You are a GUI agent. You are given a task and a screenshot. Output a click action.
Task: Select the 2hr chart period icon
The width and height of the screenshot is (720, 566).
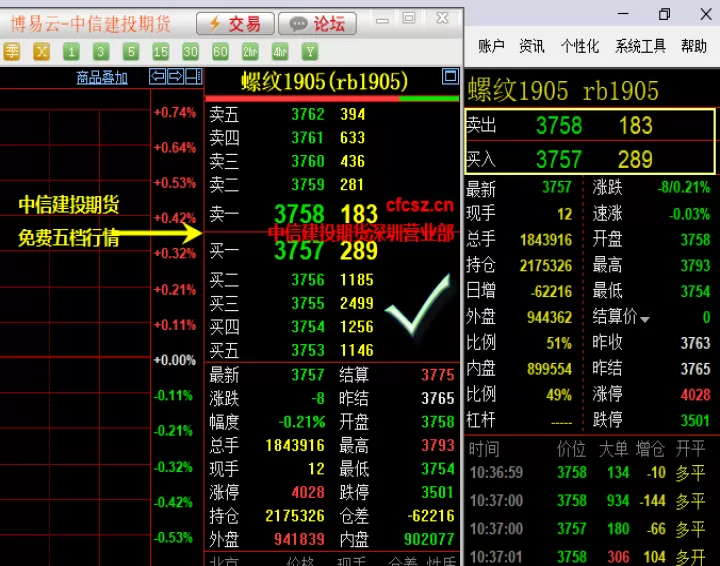250,51
